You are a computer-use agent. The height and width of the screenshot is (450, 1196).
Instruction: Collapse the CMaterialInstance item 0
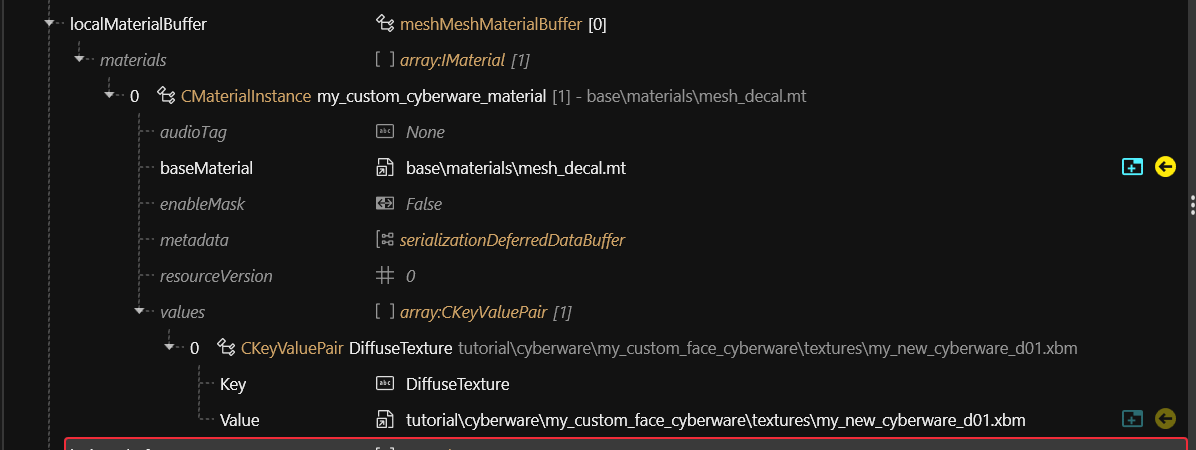pyautogui.click(x=110, y=96)
